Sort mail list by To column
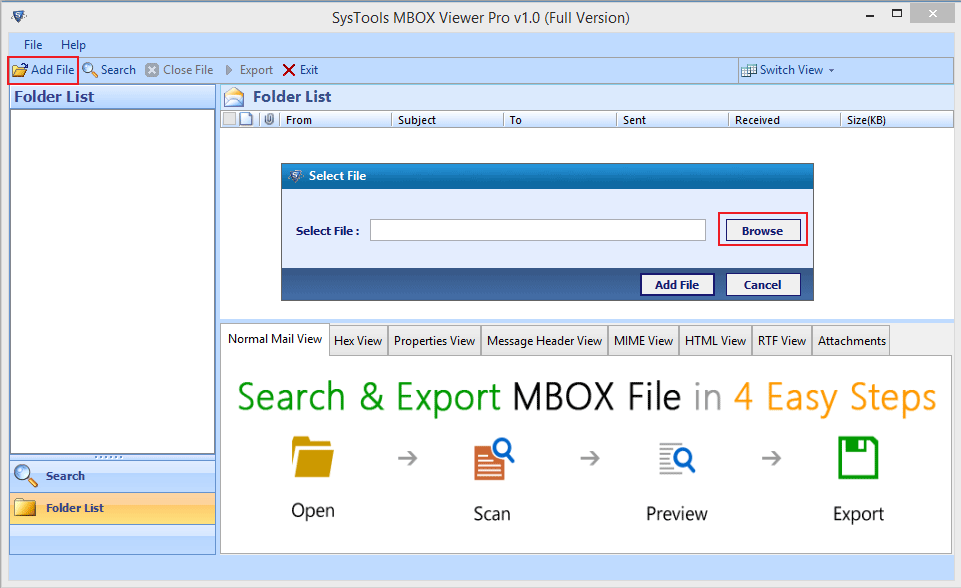This screenshot has height=588, width=961. pyautogui.click(x=560, y=120)
